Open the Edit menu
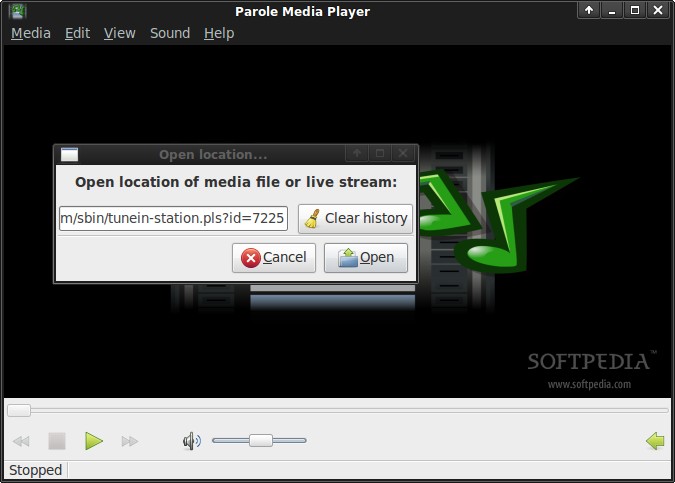The image size is (675, 483). [77, 33]
